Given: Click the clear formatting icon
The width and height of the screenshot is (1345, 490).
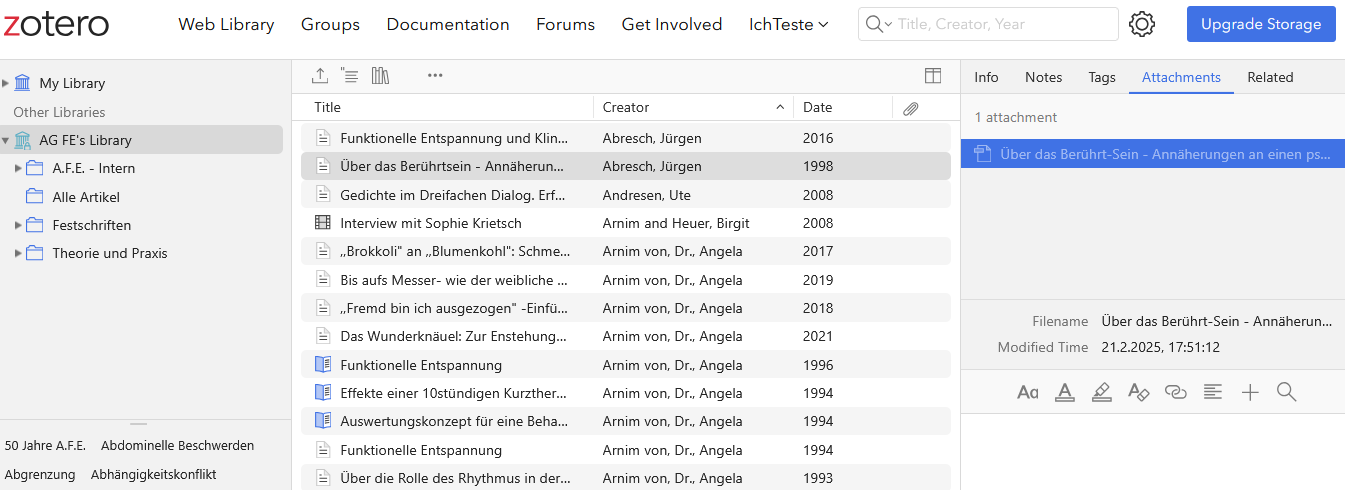Looking at the screenshot, I should (1139, 392).
